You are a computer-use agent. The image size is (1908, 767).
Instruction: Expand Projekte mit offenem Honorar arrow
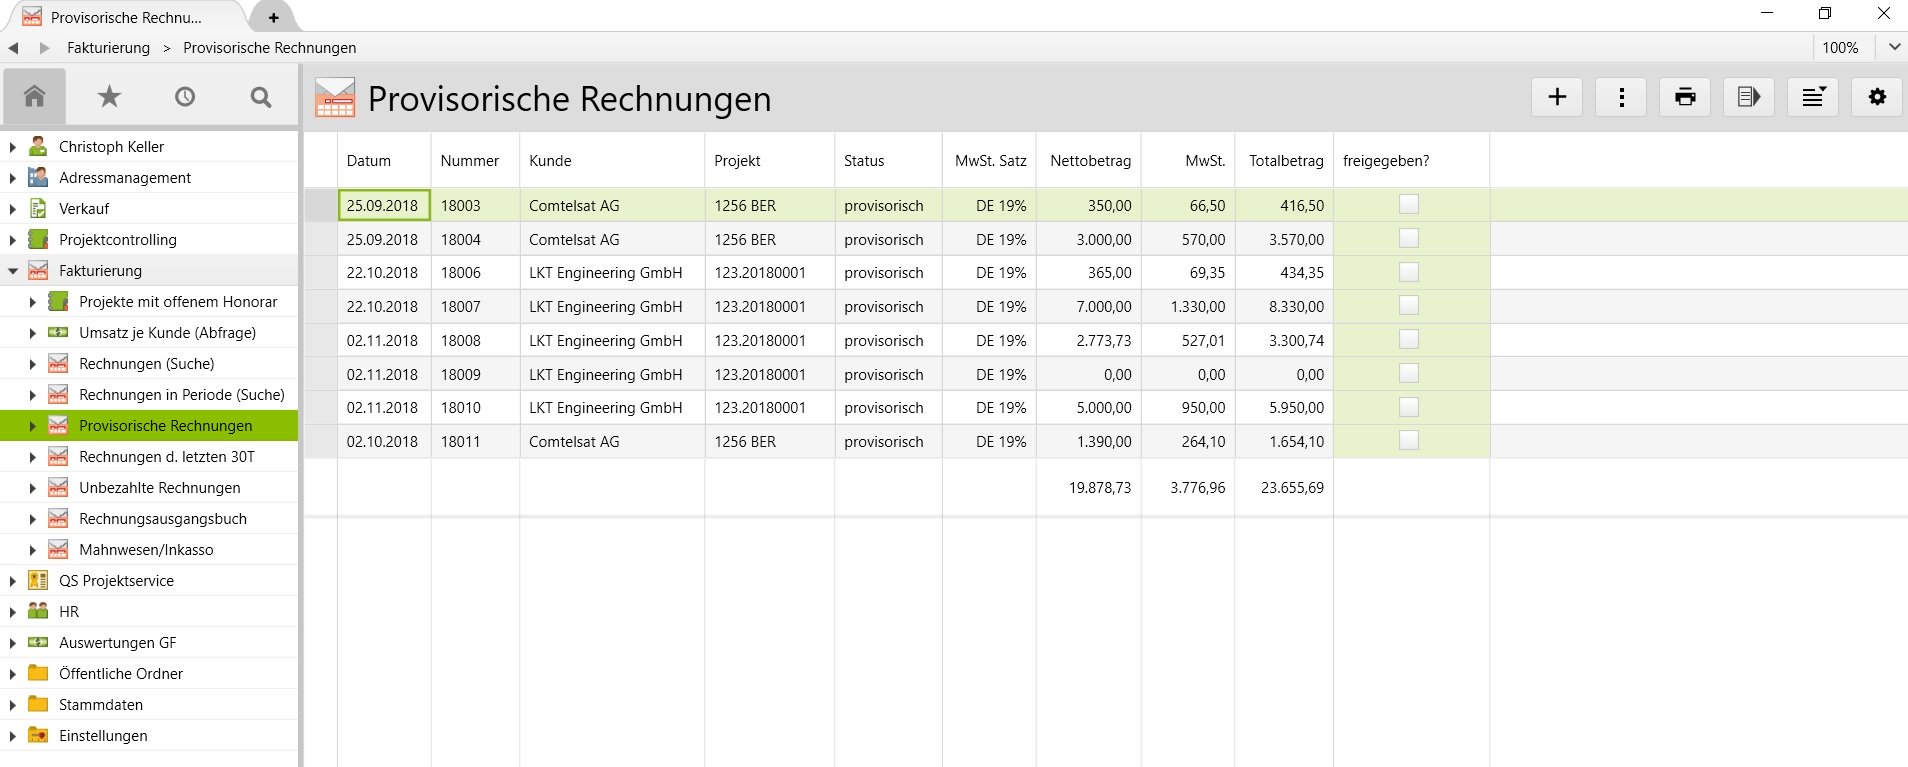click(x=33, y=302)
